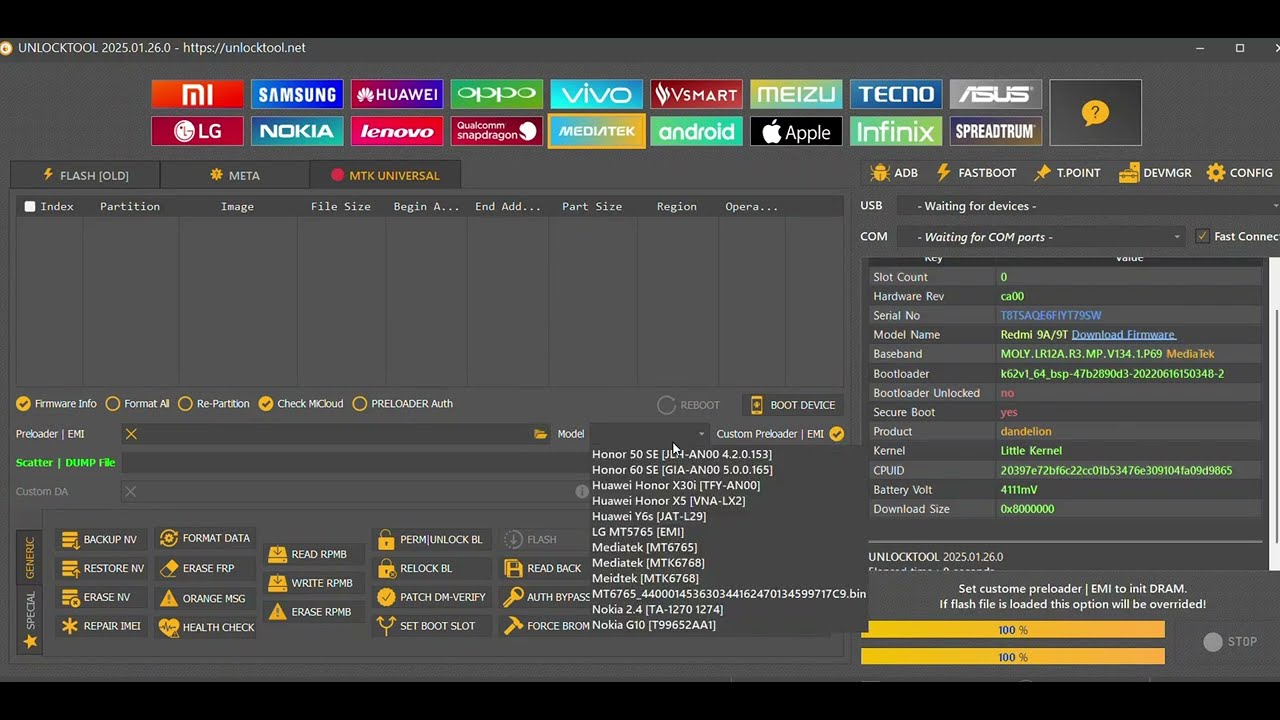Choose the Tecno brand tile
This screenshot has width=1280, height=720.
tap(897, 94)
